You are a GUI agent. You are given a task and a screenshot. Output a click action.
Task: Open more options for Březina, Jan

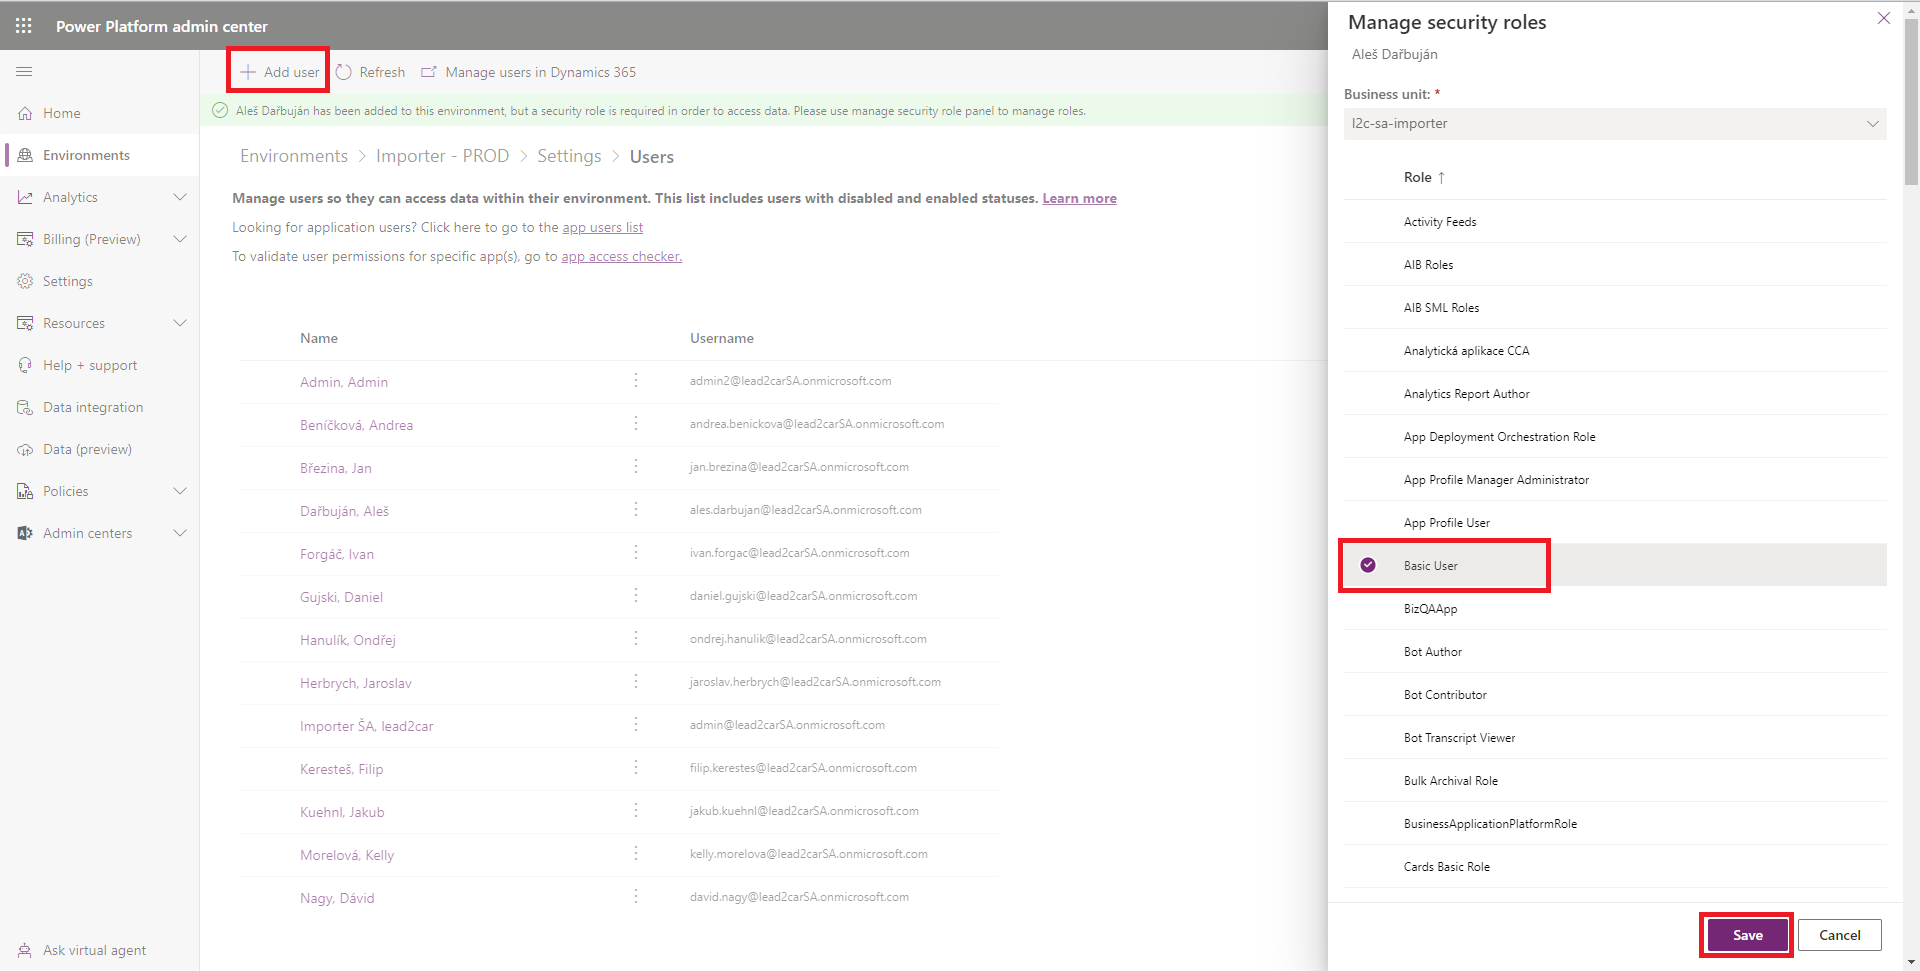pos(636,467)
